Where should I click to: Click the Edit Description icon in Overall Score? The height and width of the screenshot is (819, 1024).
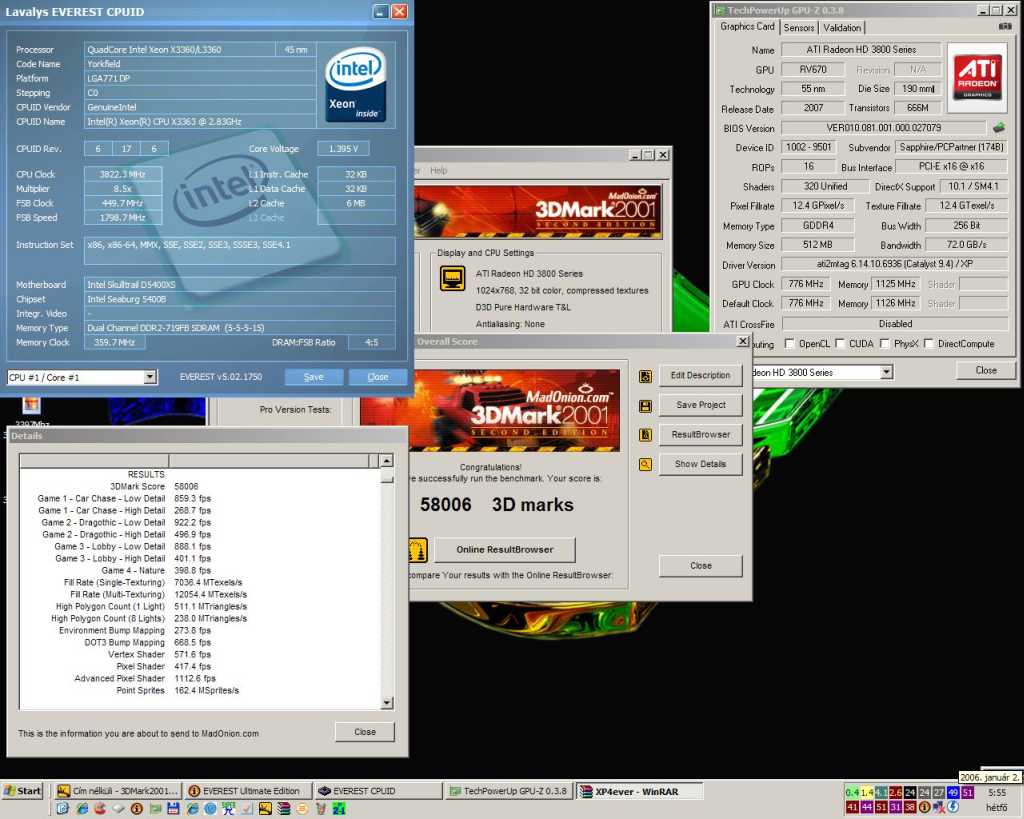[x=645, y=376]
